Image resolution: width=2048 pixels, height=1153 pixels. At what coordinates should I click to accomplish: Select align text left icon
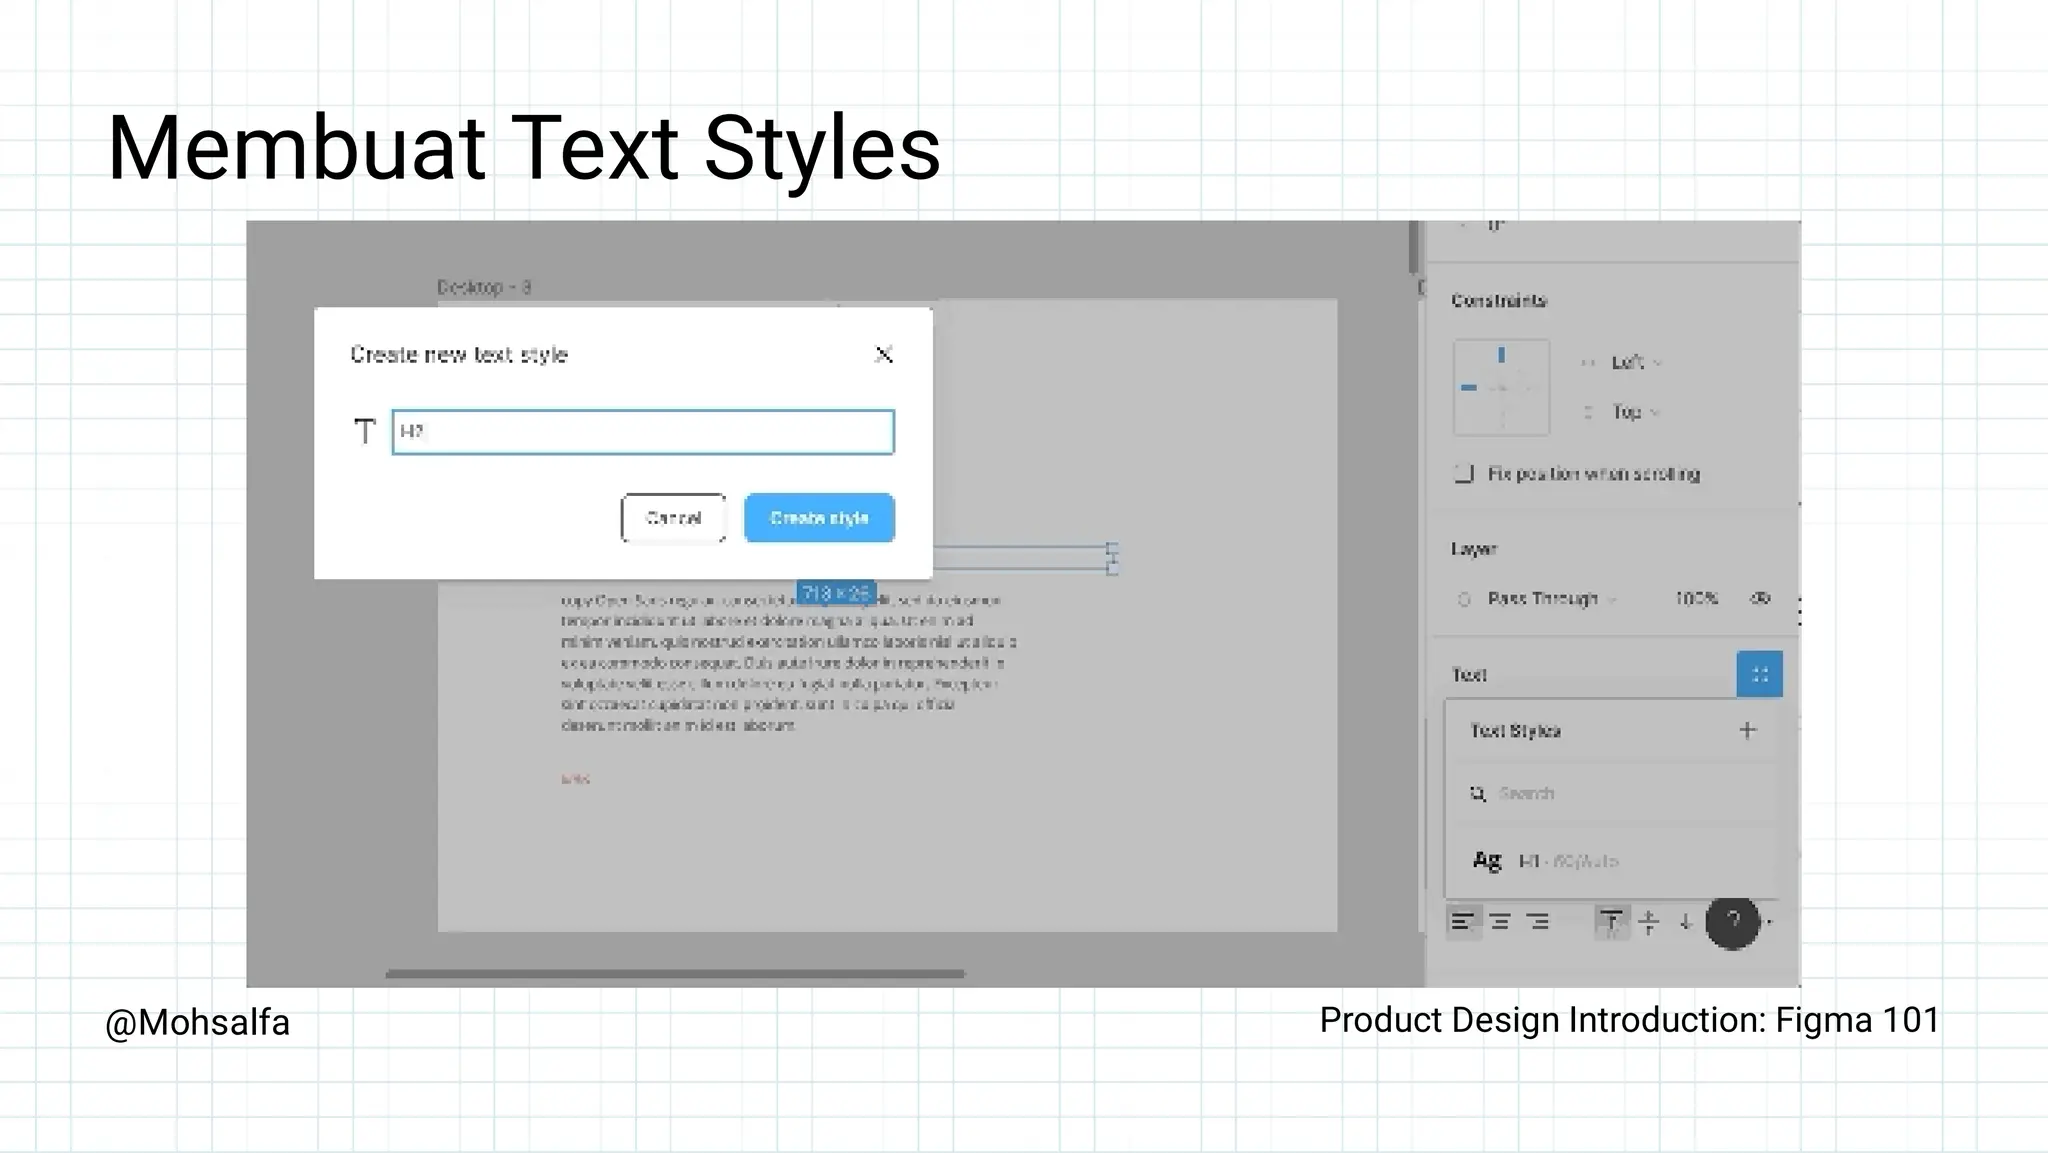coord(1462,922)
